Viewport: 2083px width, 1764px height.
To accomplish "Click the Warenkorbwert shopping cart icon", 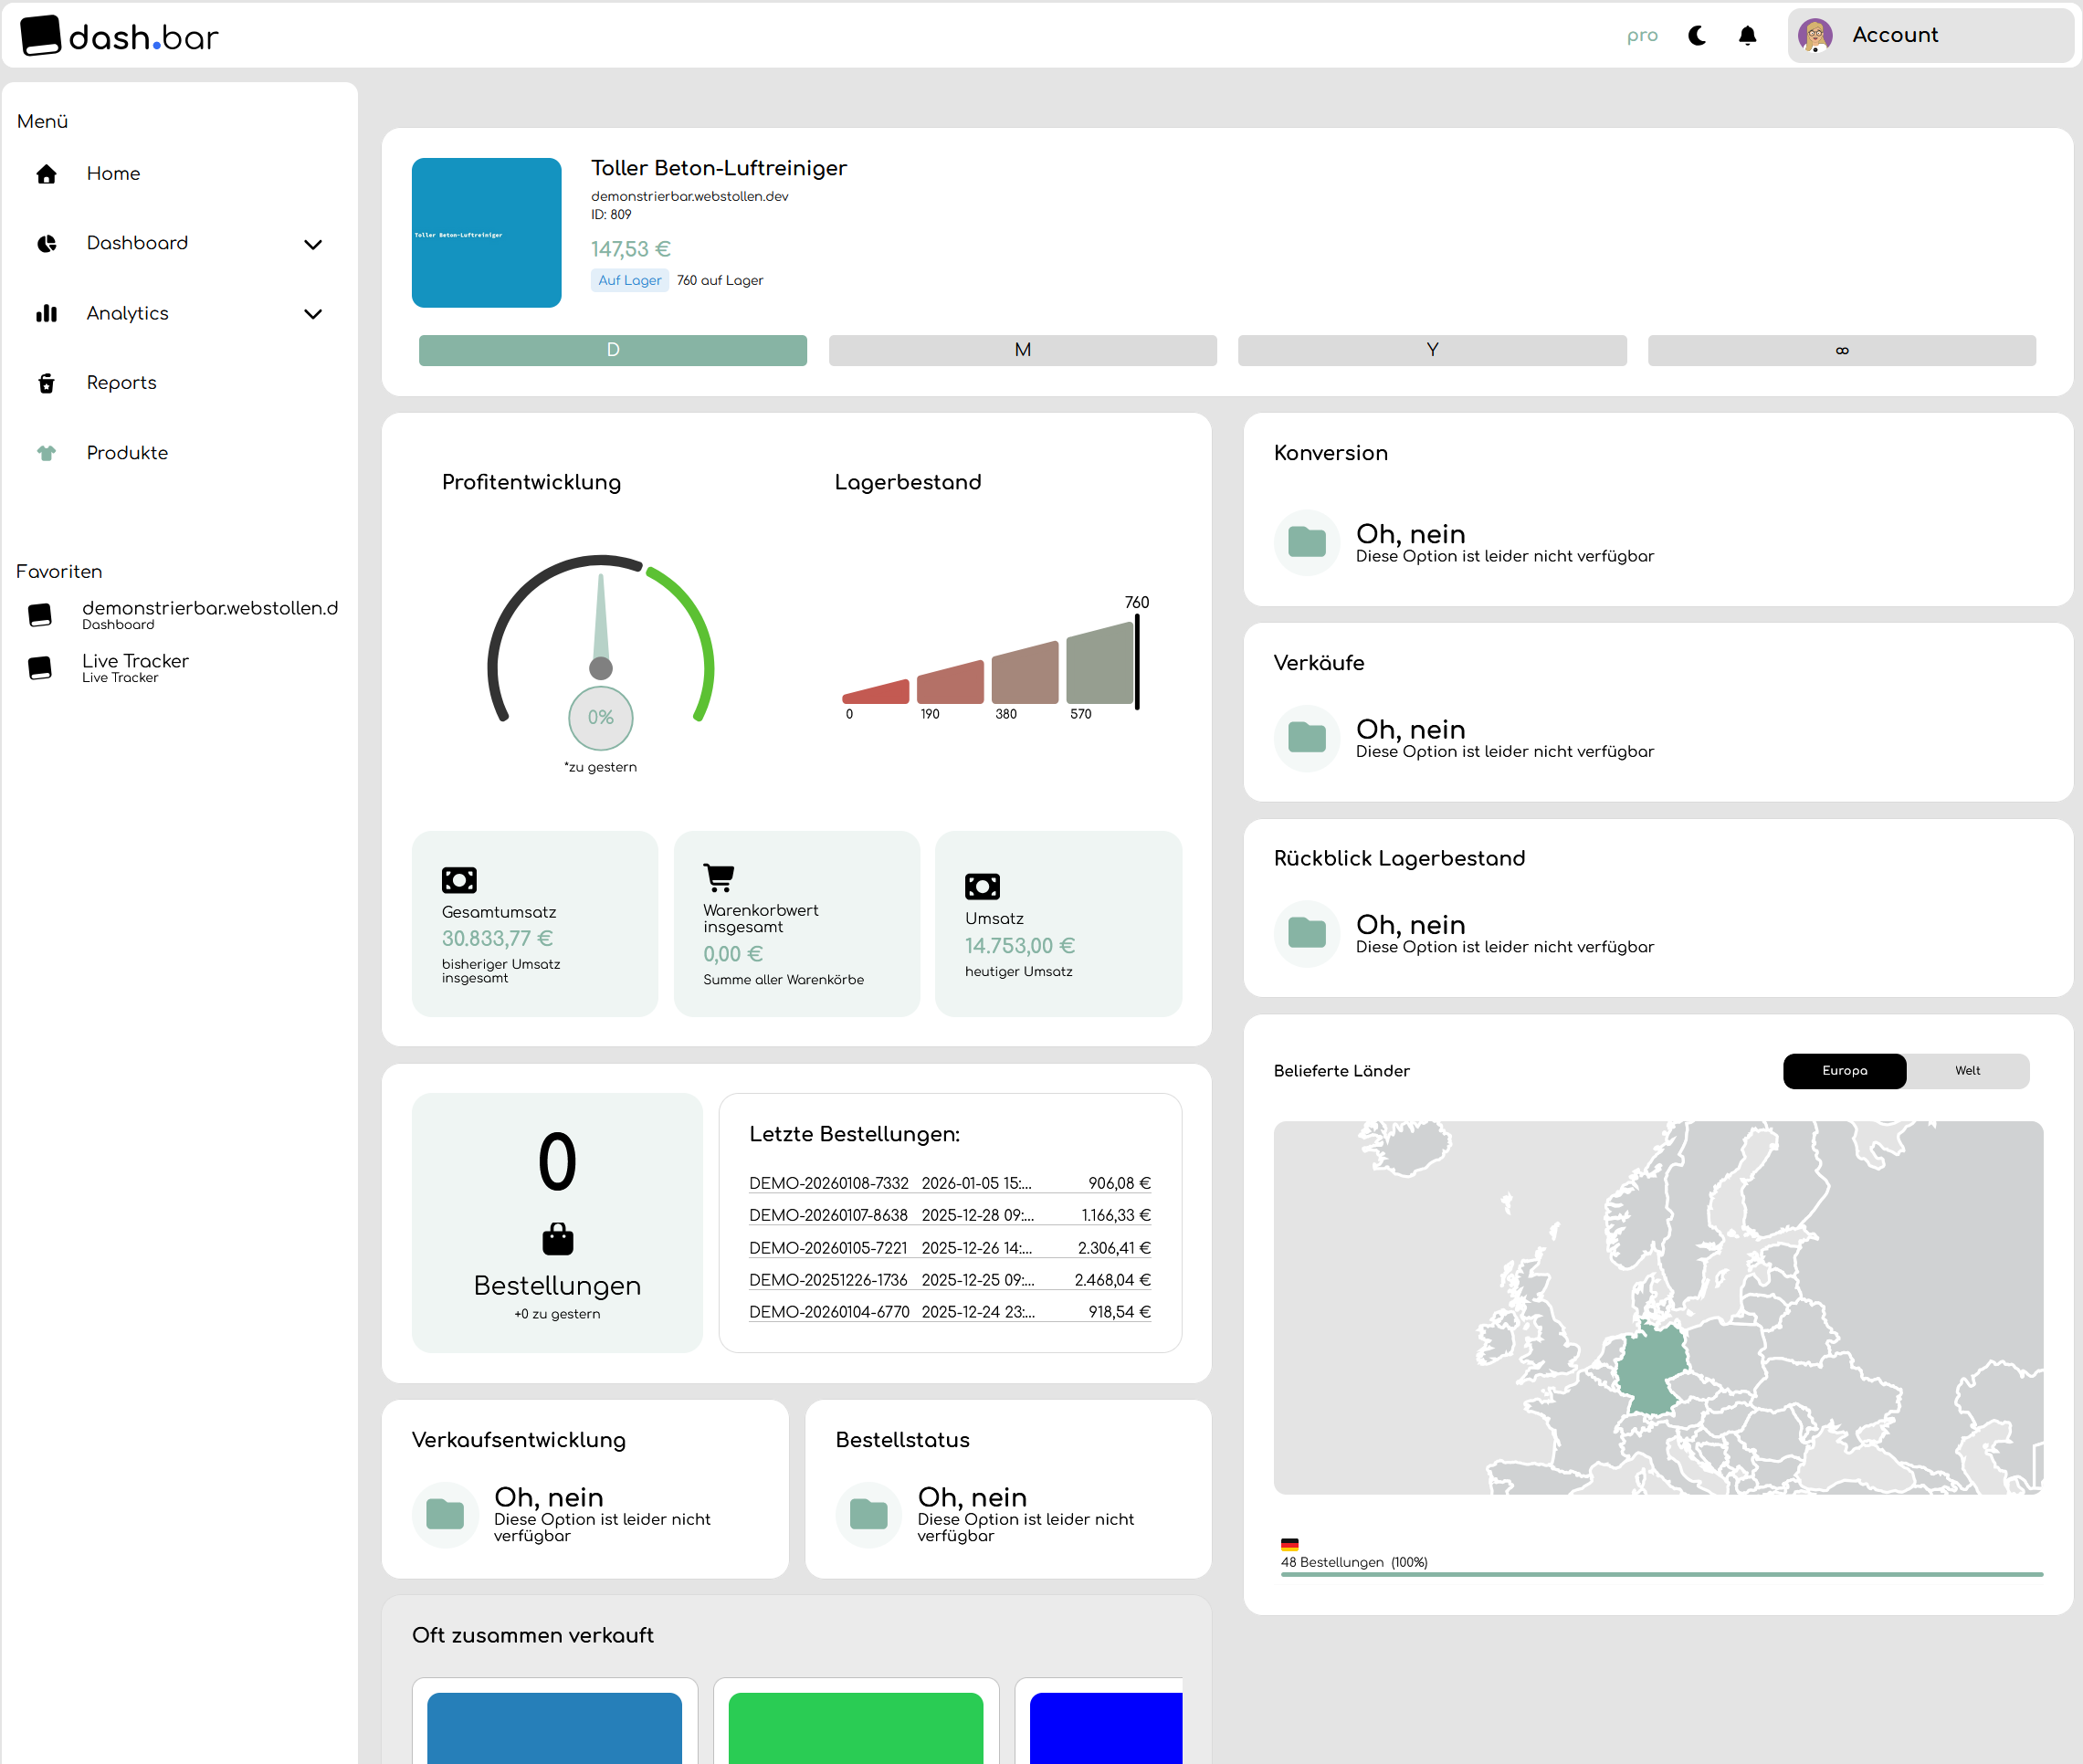I will [x=718, y=877].
